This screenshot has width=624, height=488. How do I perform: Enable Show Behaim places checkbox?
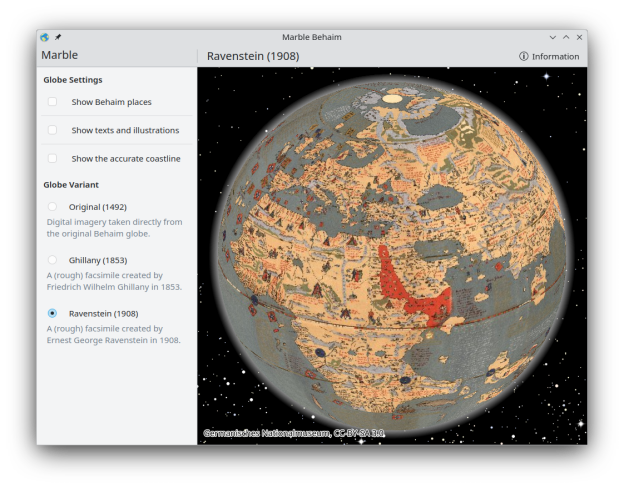[x=52, y=102]
